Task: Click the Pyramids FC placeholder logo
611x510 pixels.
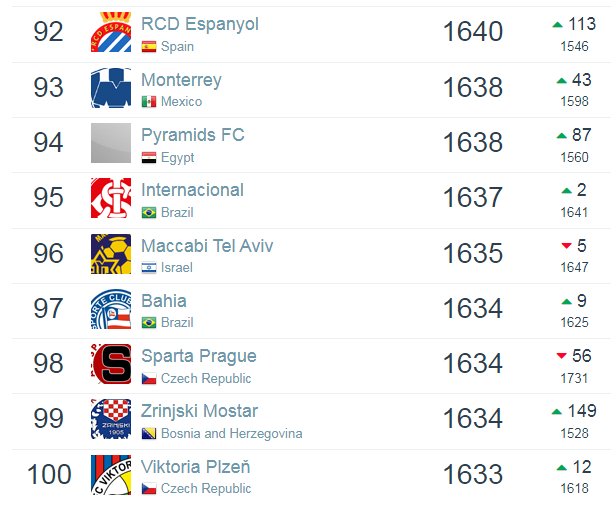Action: click(x=110, y=143)
